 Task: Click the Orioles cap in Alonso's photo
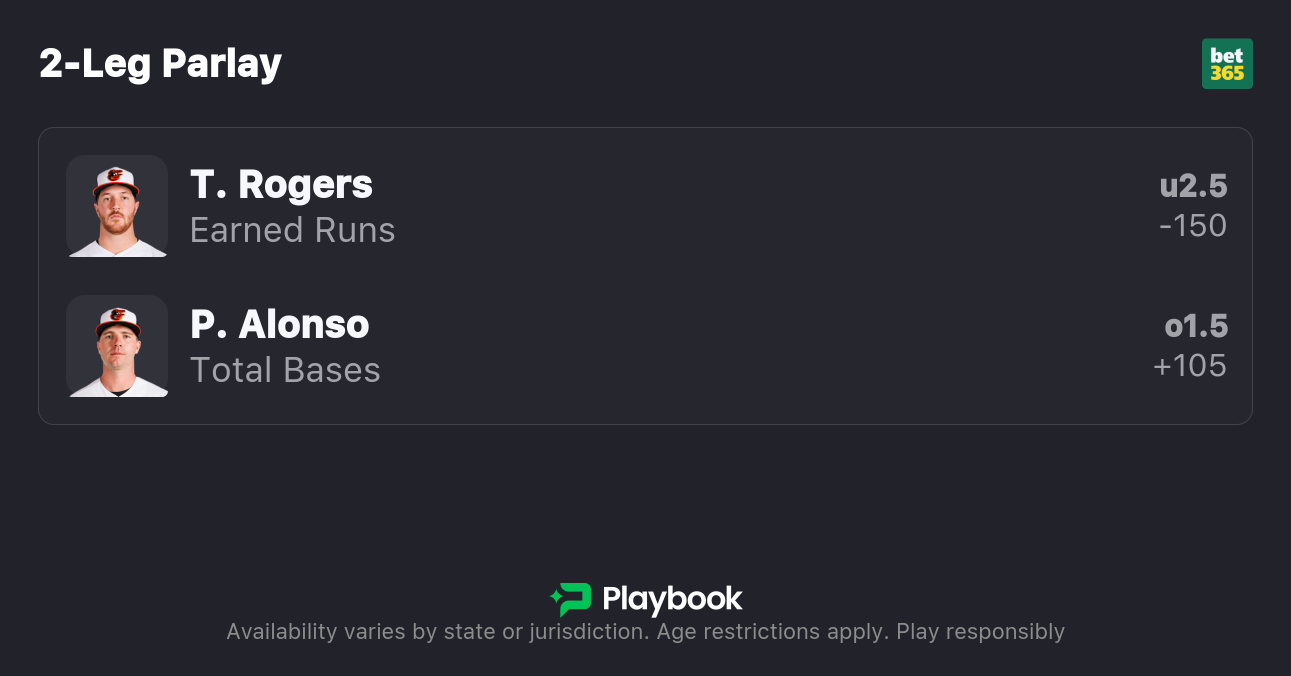coord(117,319)
